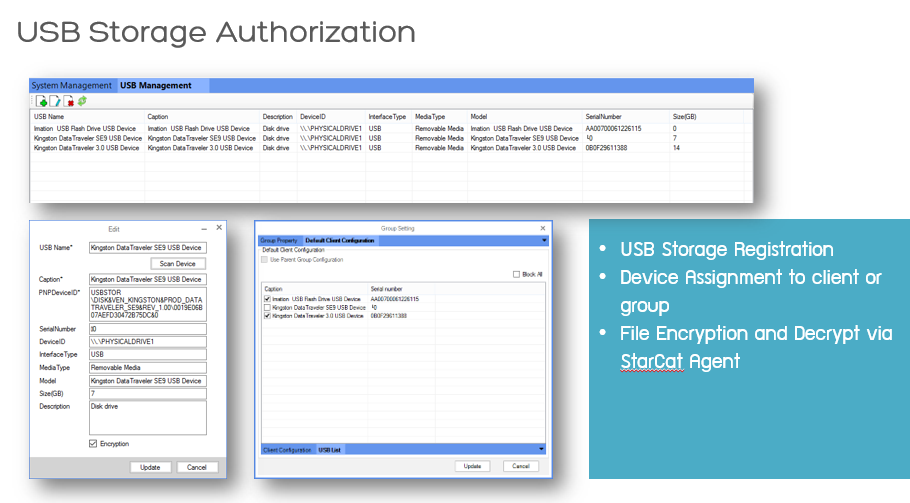The width and height of the screenshot is (910, 503).
Task: Click the underlined StarCat word on slide
Action: coord(652,361)
